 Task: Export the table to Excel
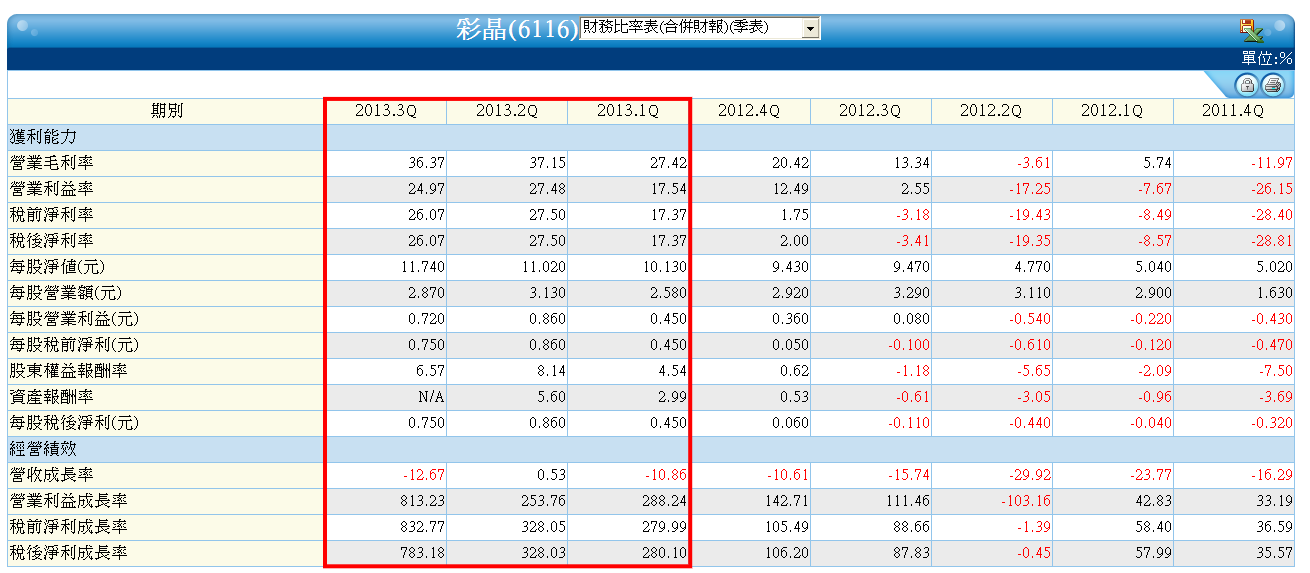click(1251, 30)
